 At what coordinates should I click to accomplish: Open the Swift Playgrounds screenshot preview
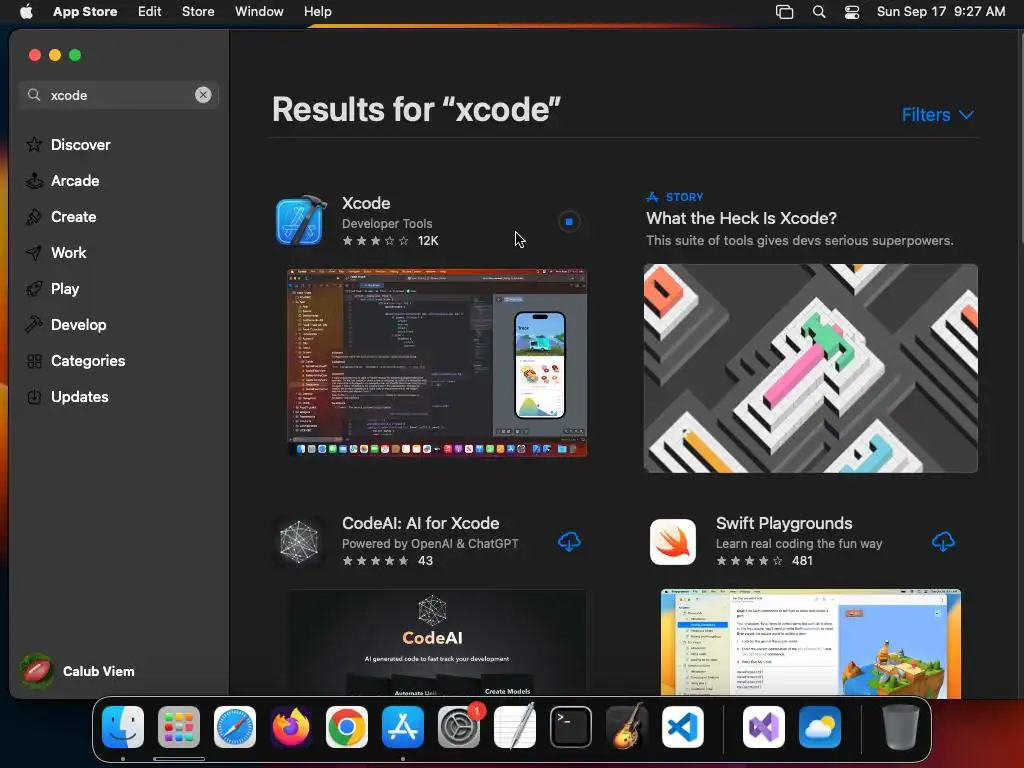point(810,643)
